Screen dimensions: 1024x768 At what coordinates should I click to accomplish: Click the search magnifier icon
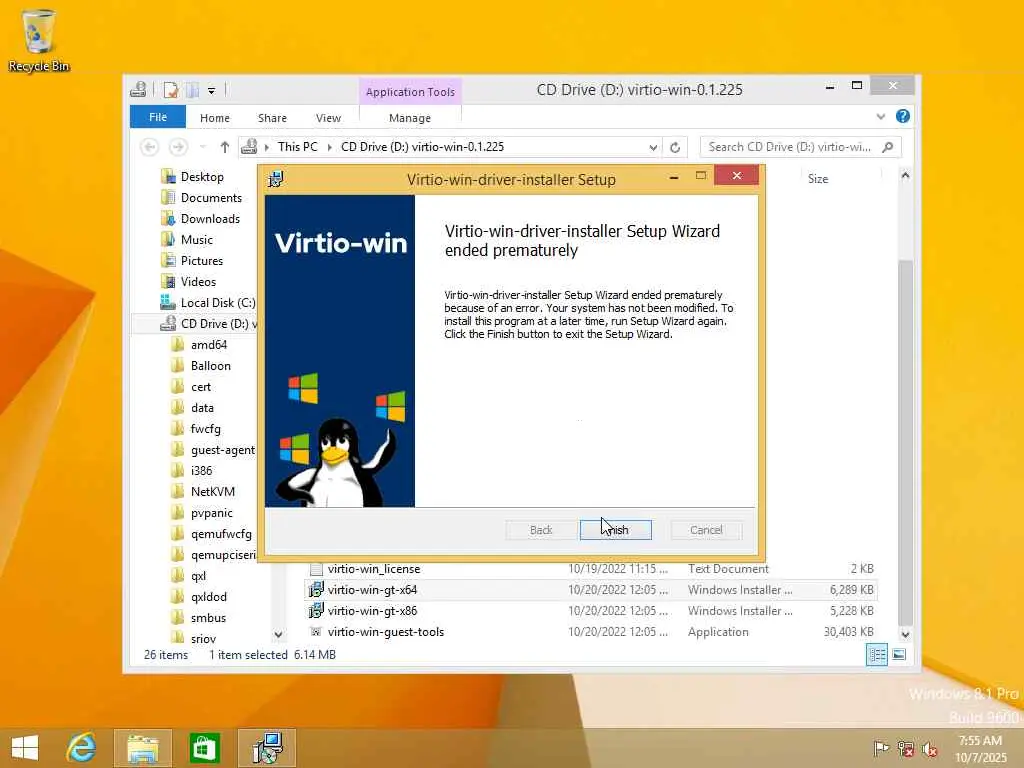click(x=888, y=147)
